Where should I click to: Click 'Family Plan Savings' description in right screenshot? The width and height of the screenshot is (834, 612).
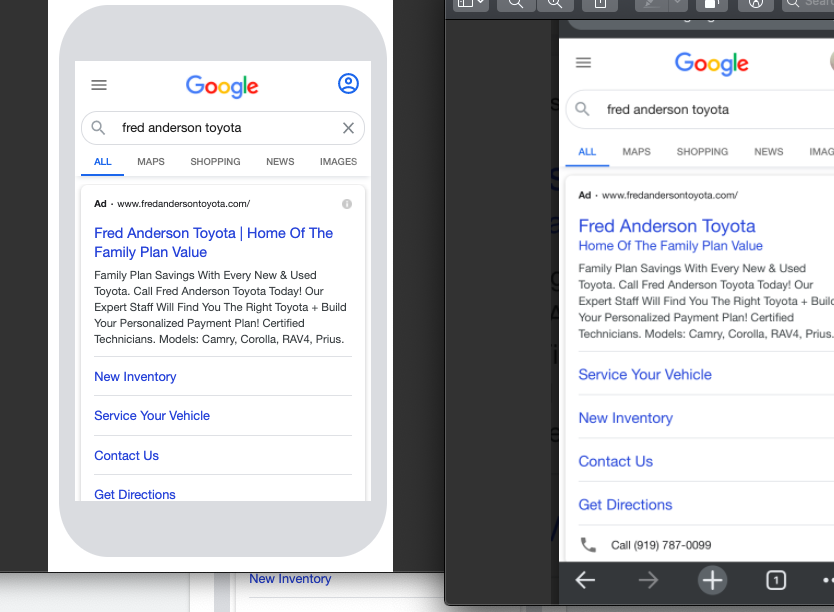point(706,301)
